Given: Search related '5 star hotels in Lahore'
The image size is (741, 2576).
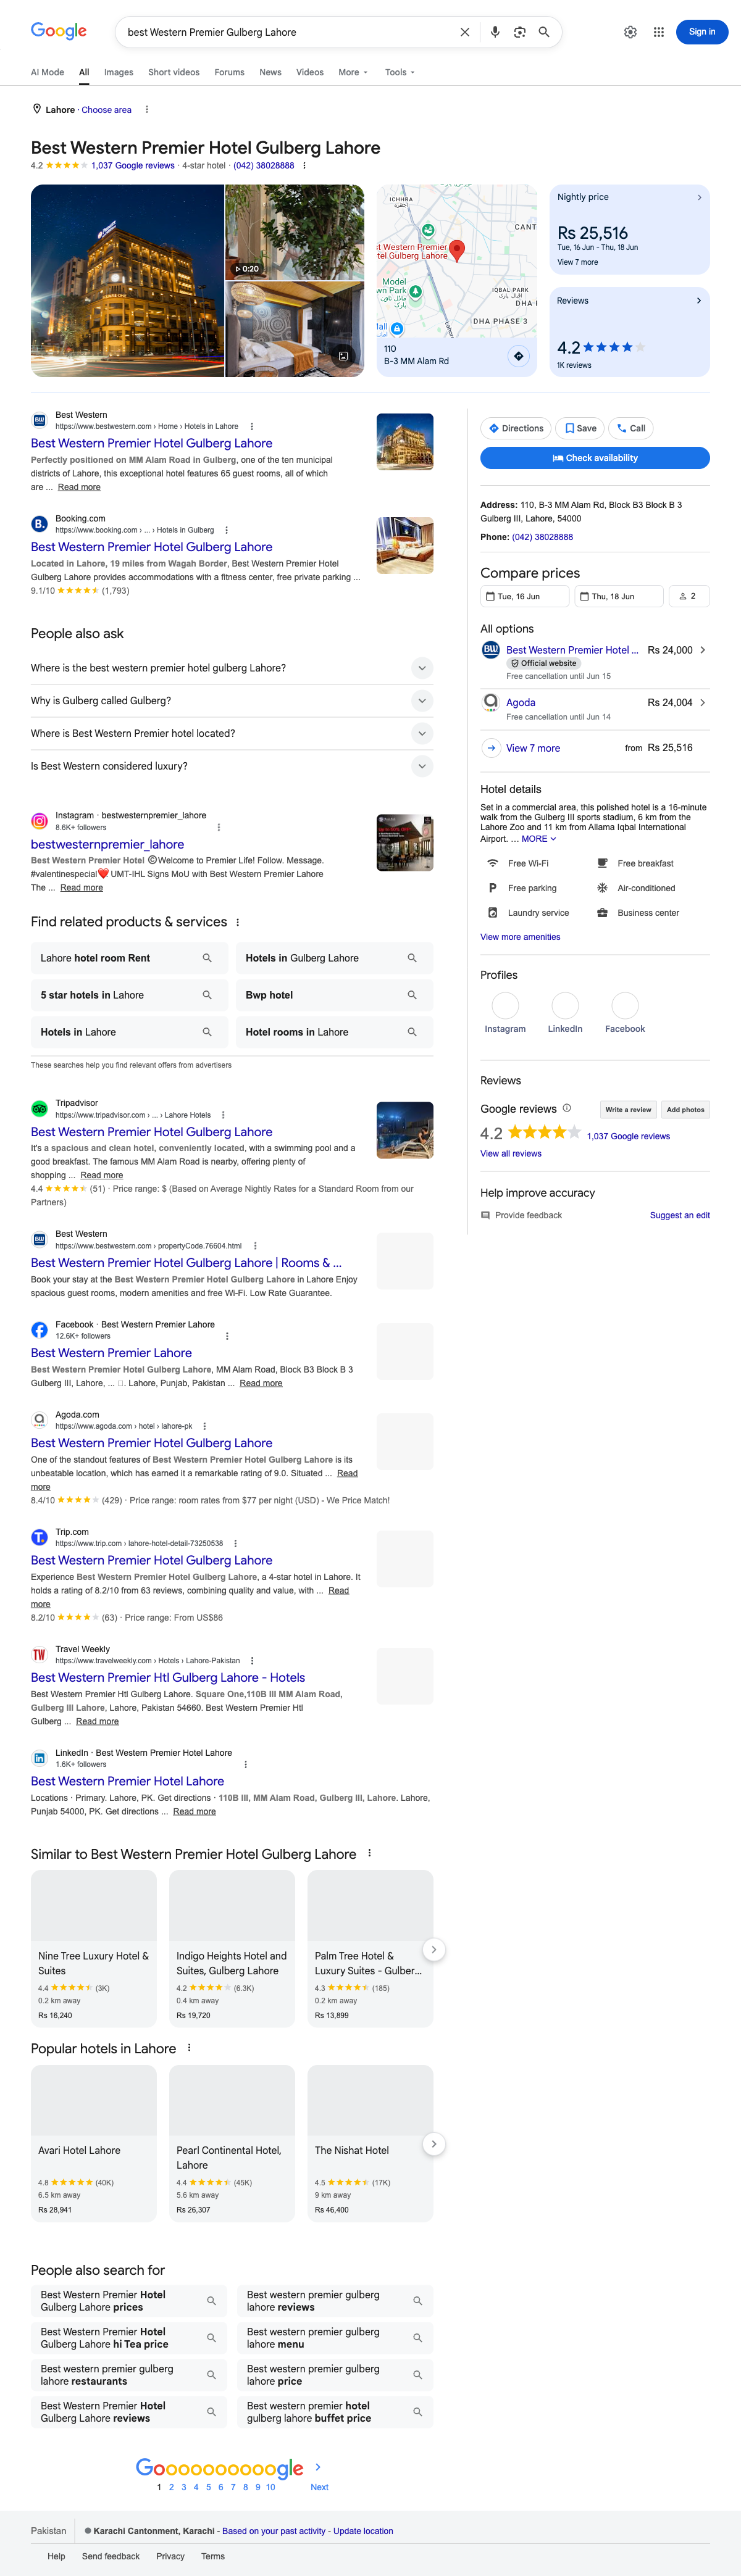Looking at the screenshot, I should [x=129, y=995].
